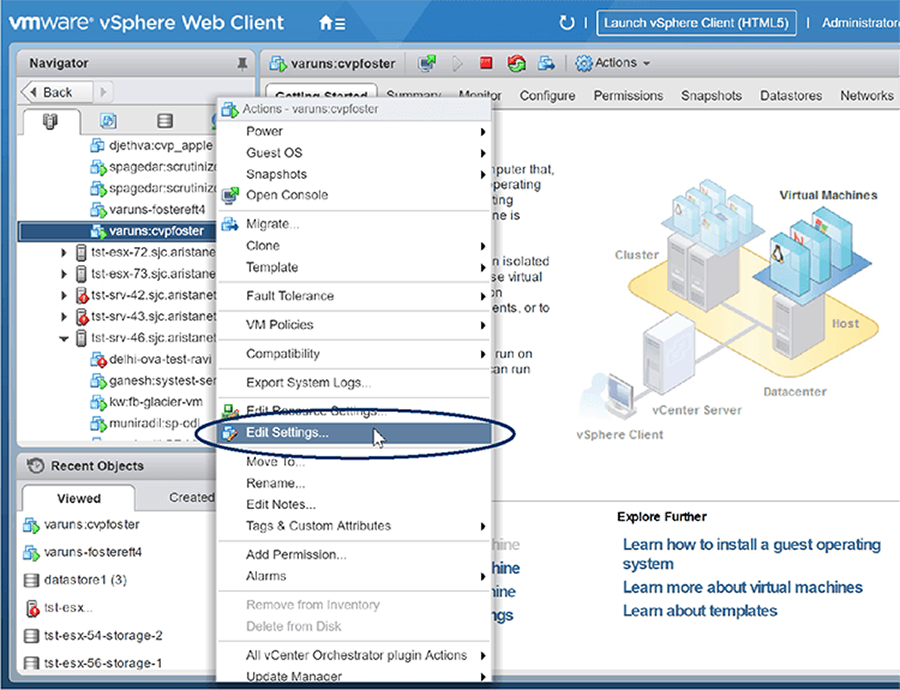Image resolution: width=900 pixels, height=690 pixels.
Task: Select the Viewed tab in Recent Objects
Action: [x=79, y=498]
